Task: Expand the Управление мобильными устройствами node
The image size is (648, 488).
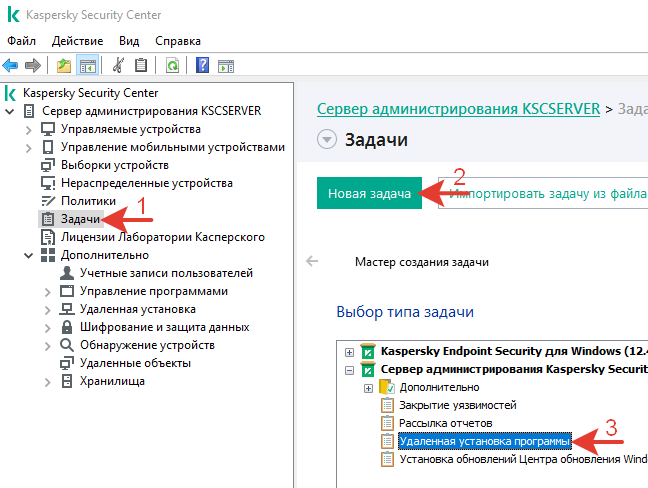Action: pos(29,148)
